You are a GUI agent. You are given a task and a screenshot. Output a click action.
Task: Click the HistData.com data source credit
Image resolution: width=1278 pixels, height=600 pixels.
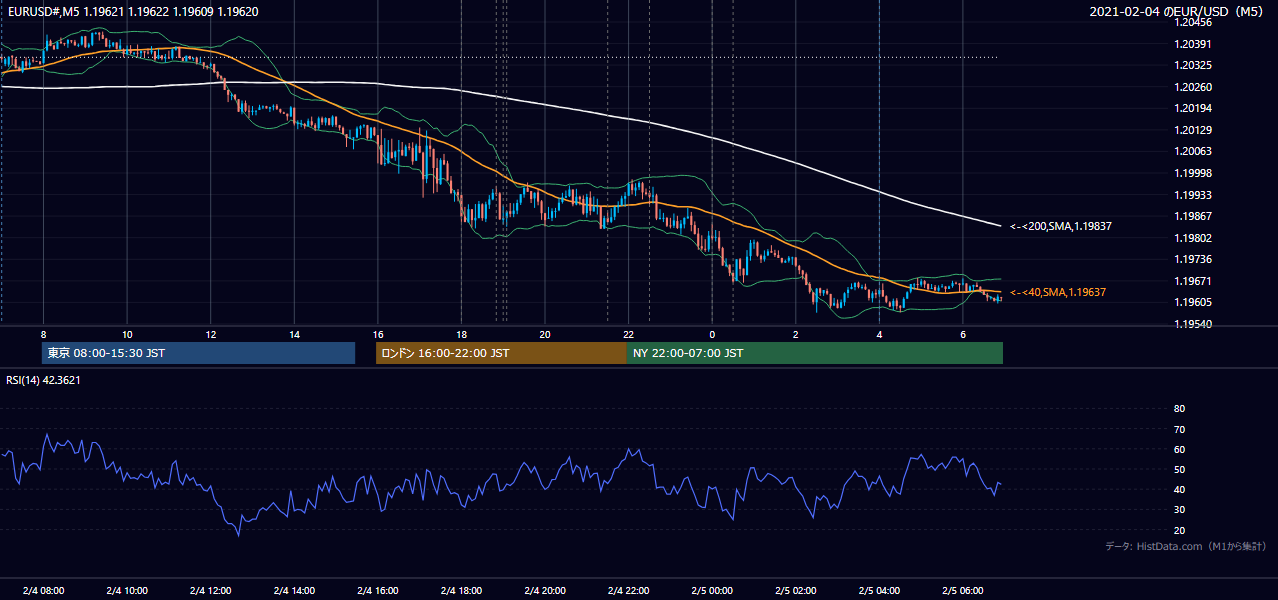click(x=1186, y=546)
